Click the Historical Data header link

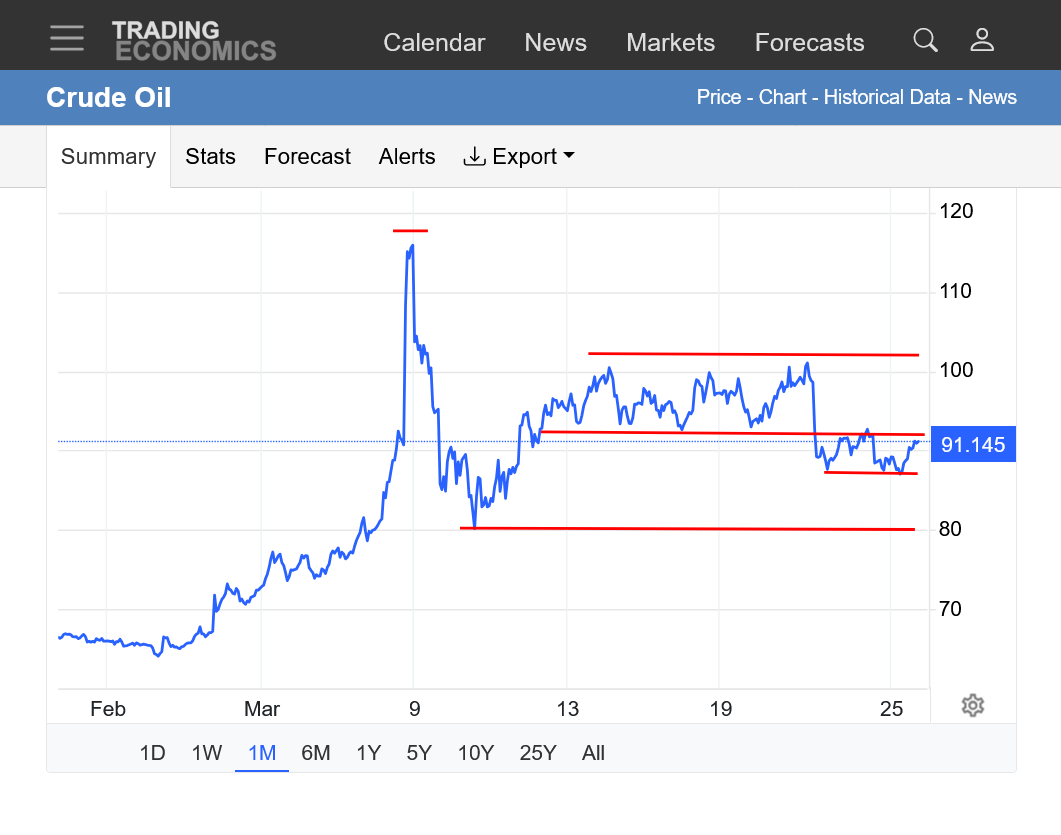point(888,97)
